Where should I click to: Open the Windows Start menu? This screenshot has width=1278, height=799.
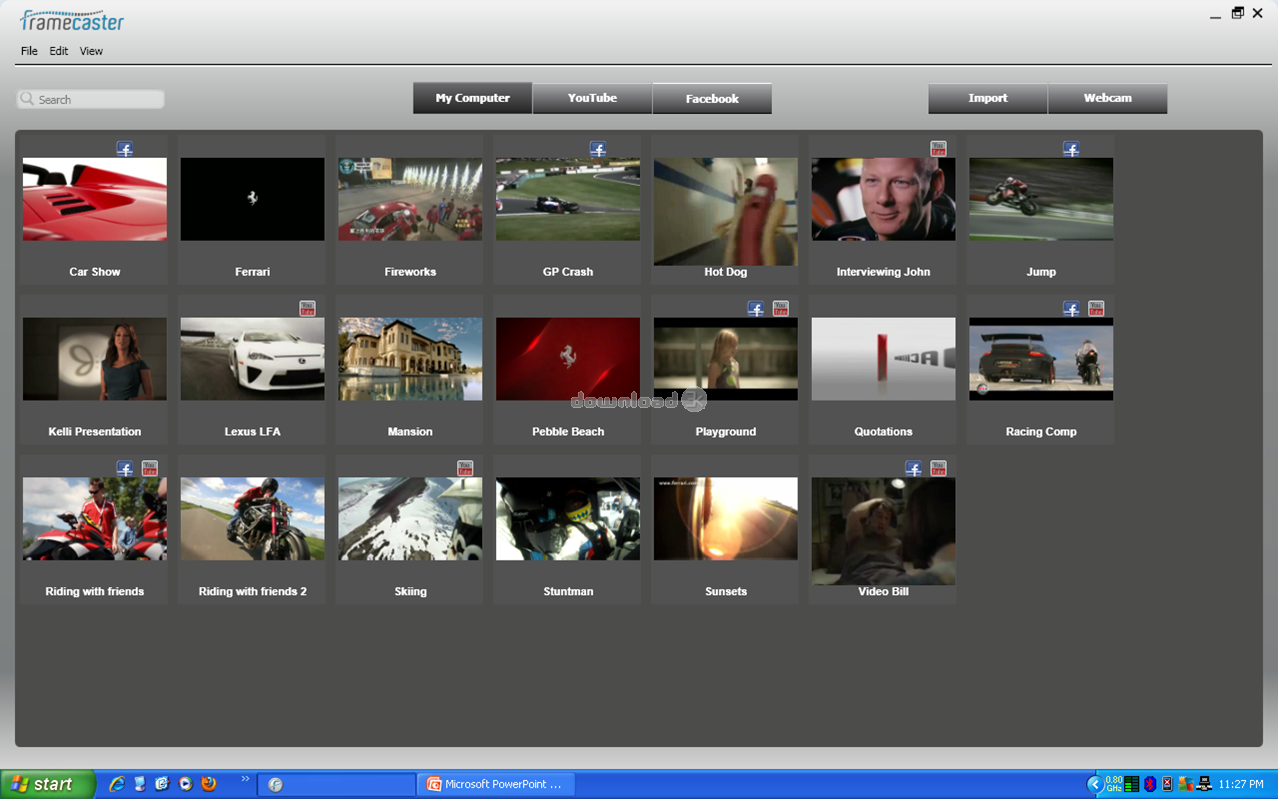coord(47,784)
